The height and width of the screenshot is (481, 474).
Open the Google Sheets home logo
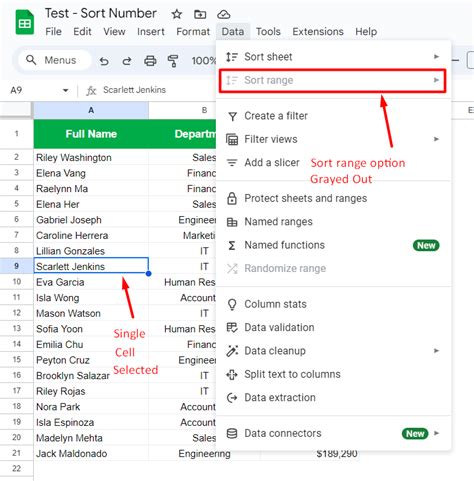[x=25, y=22]
